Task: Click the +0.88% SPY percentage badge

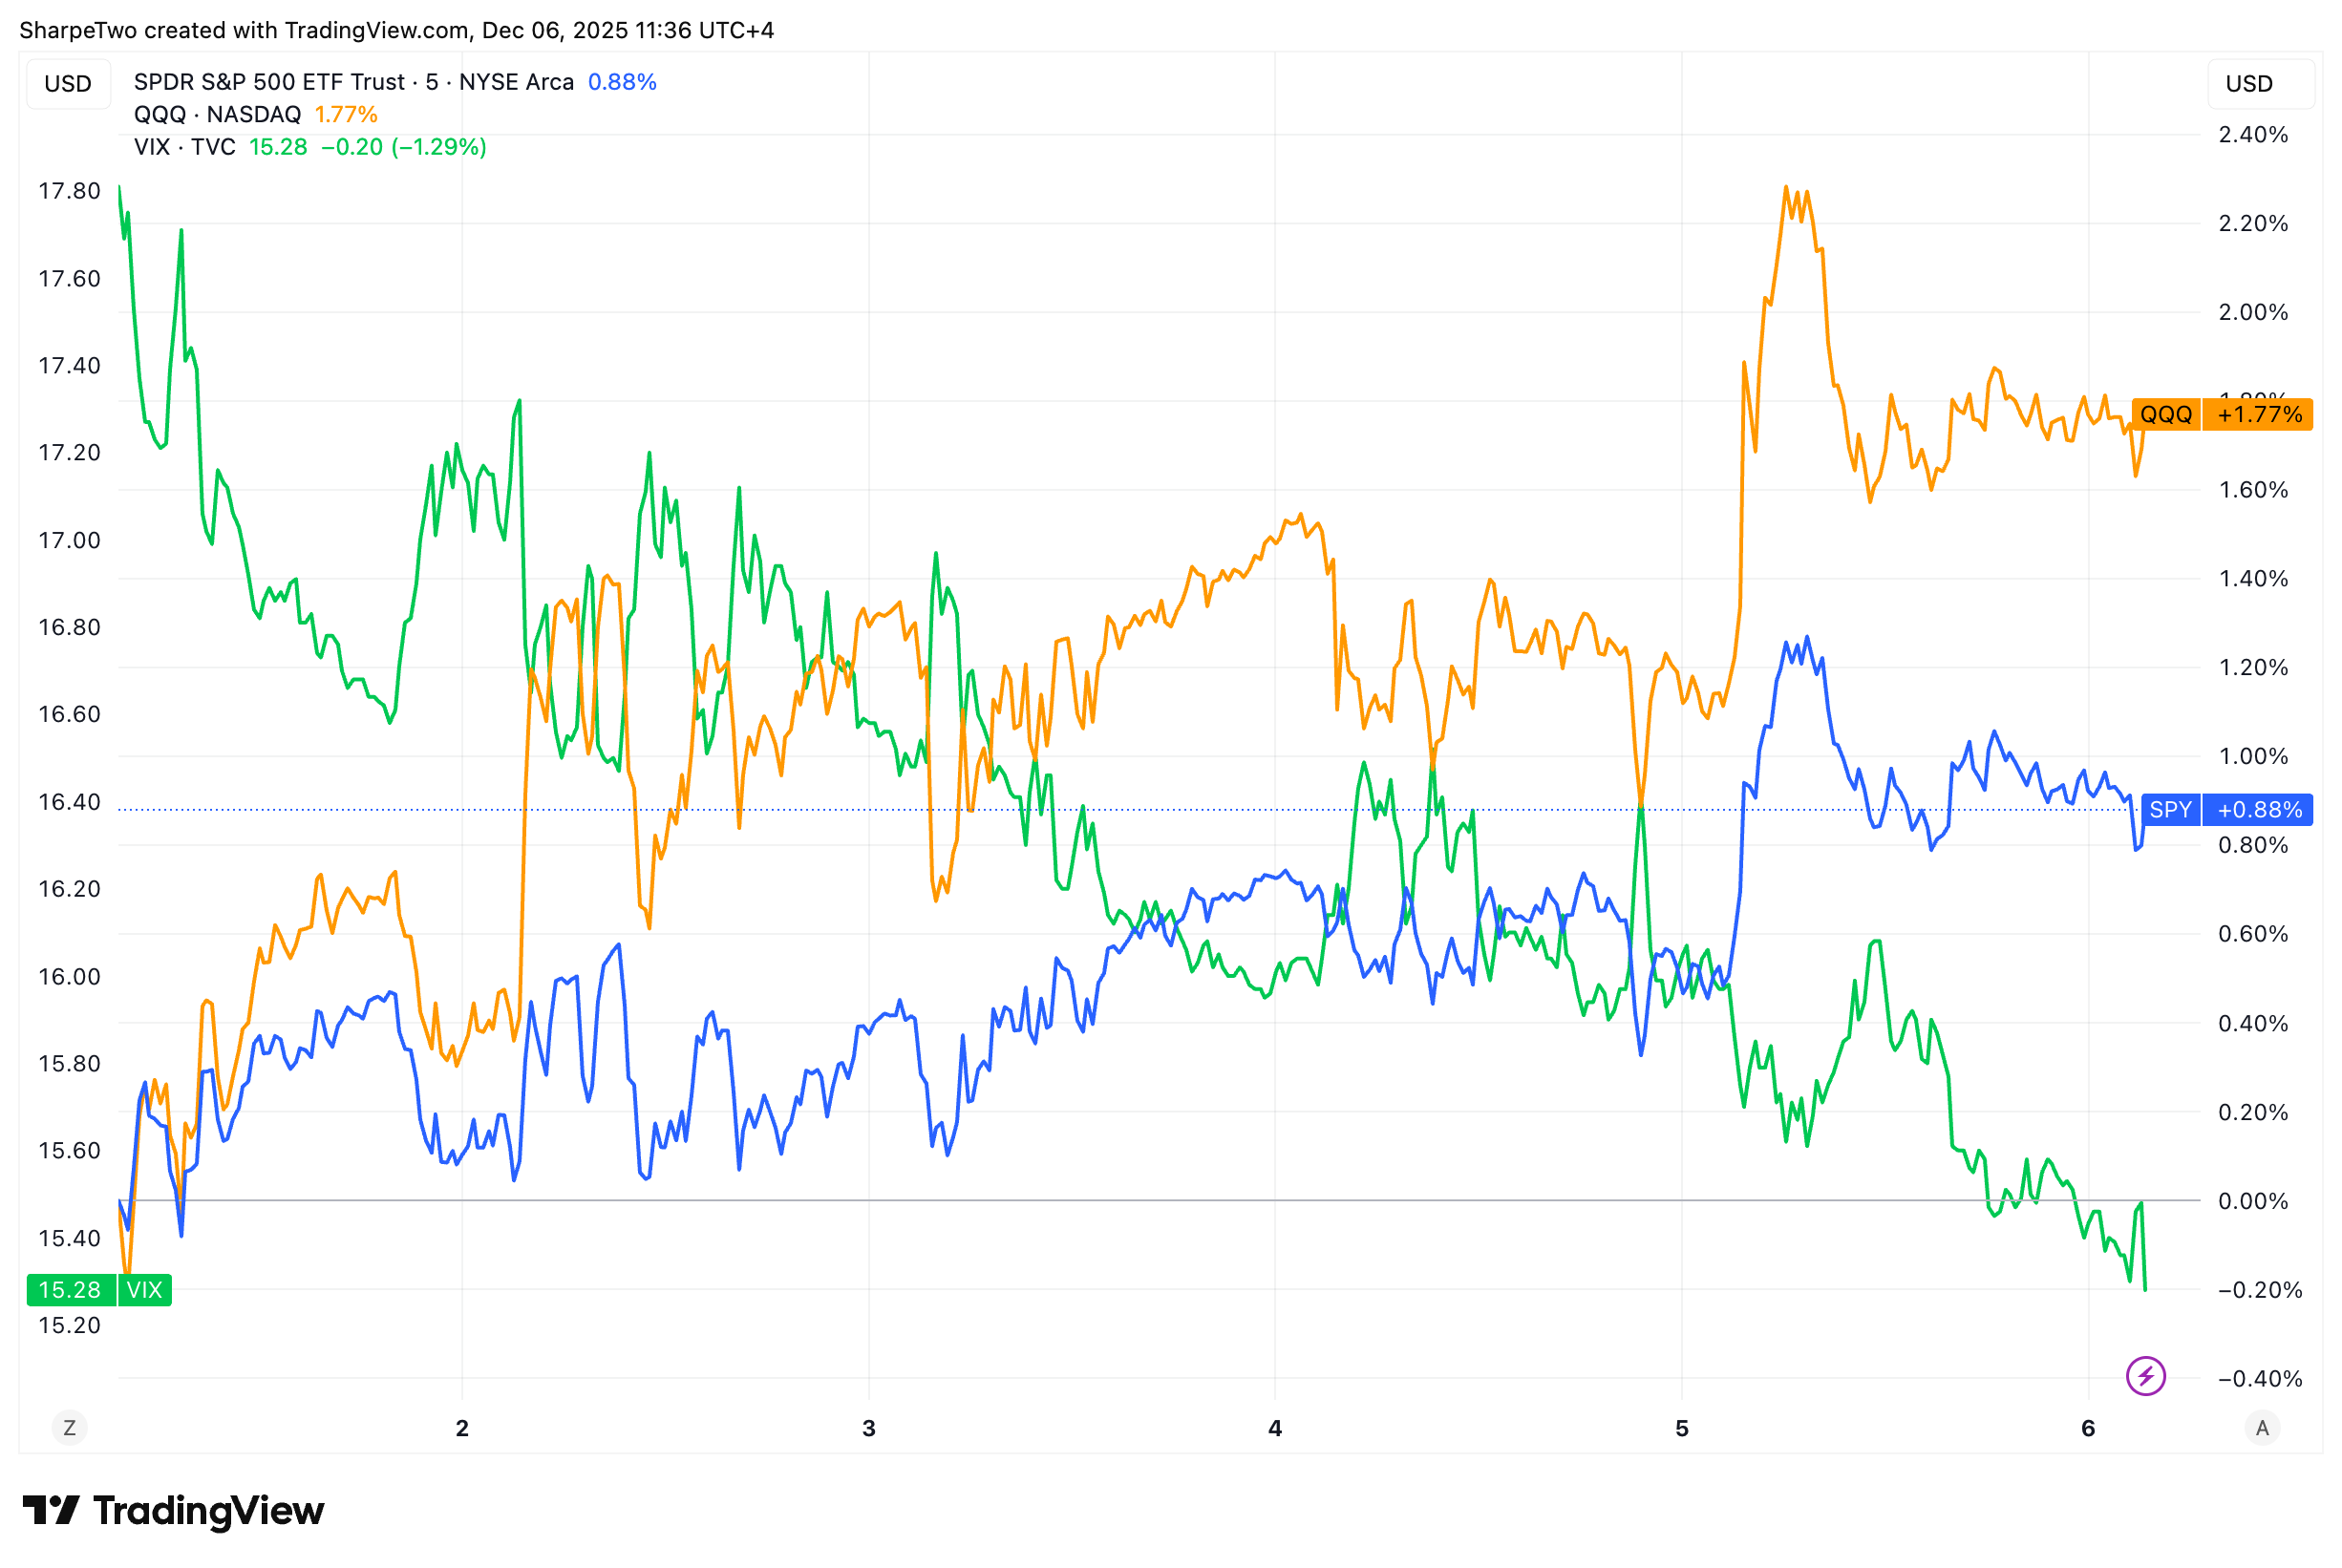Action: [x=2259, y=810]
